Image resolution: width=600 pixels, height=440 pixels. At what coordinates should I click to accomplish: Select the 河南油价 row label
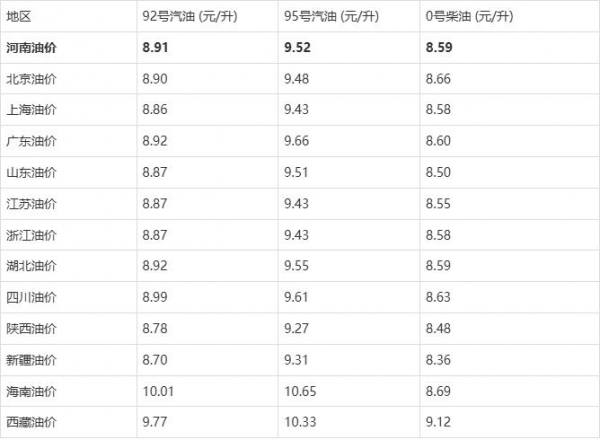tap(32, 46)
